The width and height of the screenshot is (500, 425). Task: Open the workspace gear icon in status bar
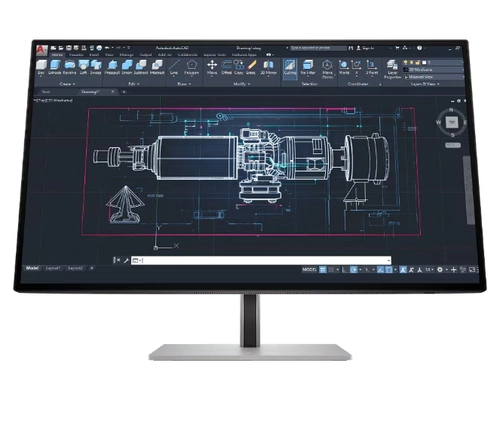pos(440,269)
